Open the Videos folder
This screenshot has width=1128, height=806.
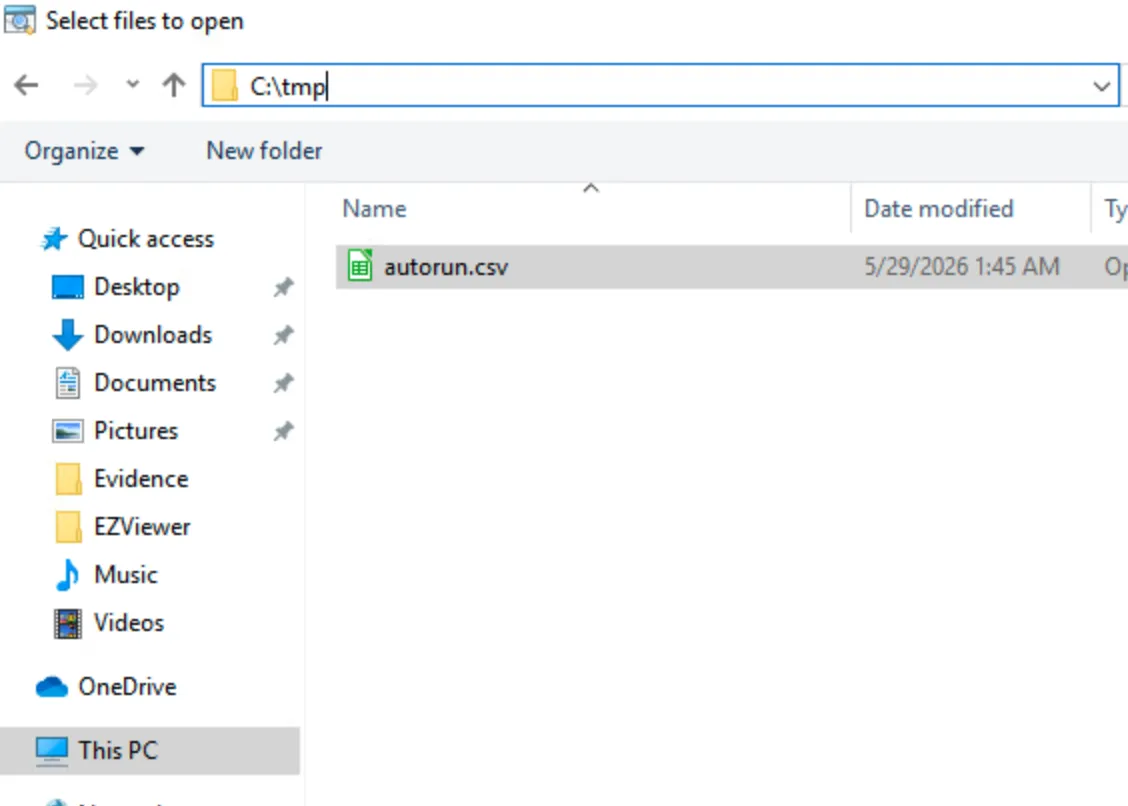129,622
